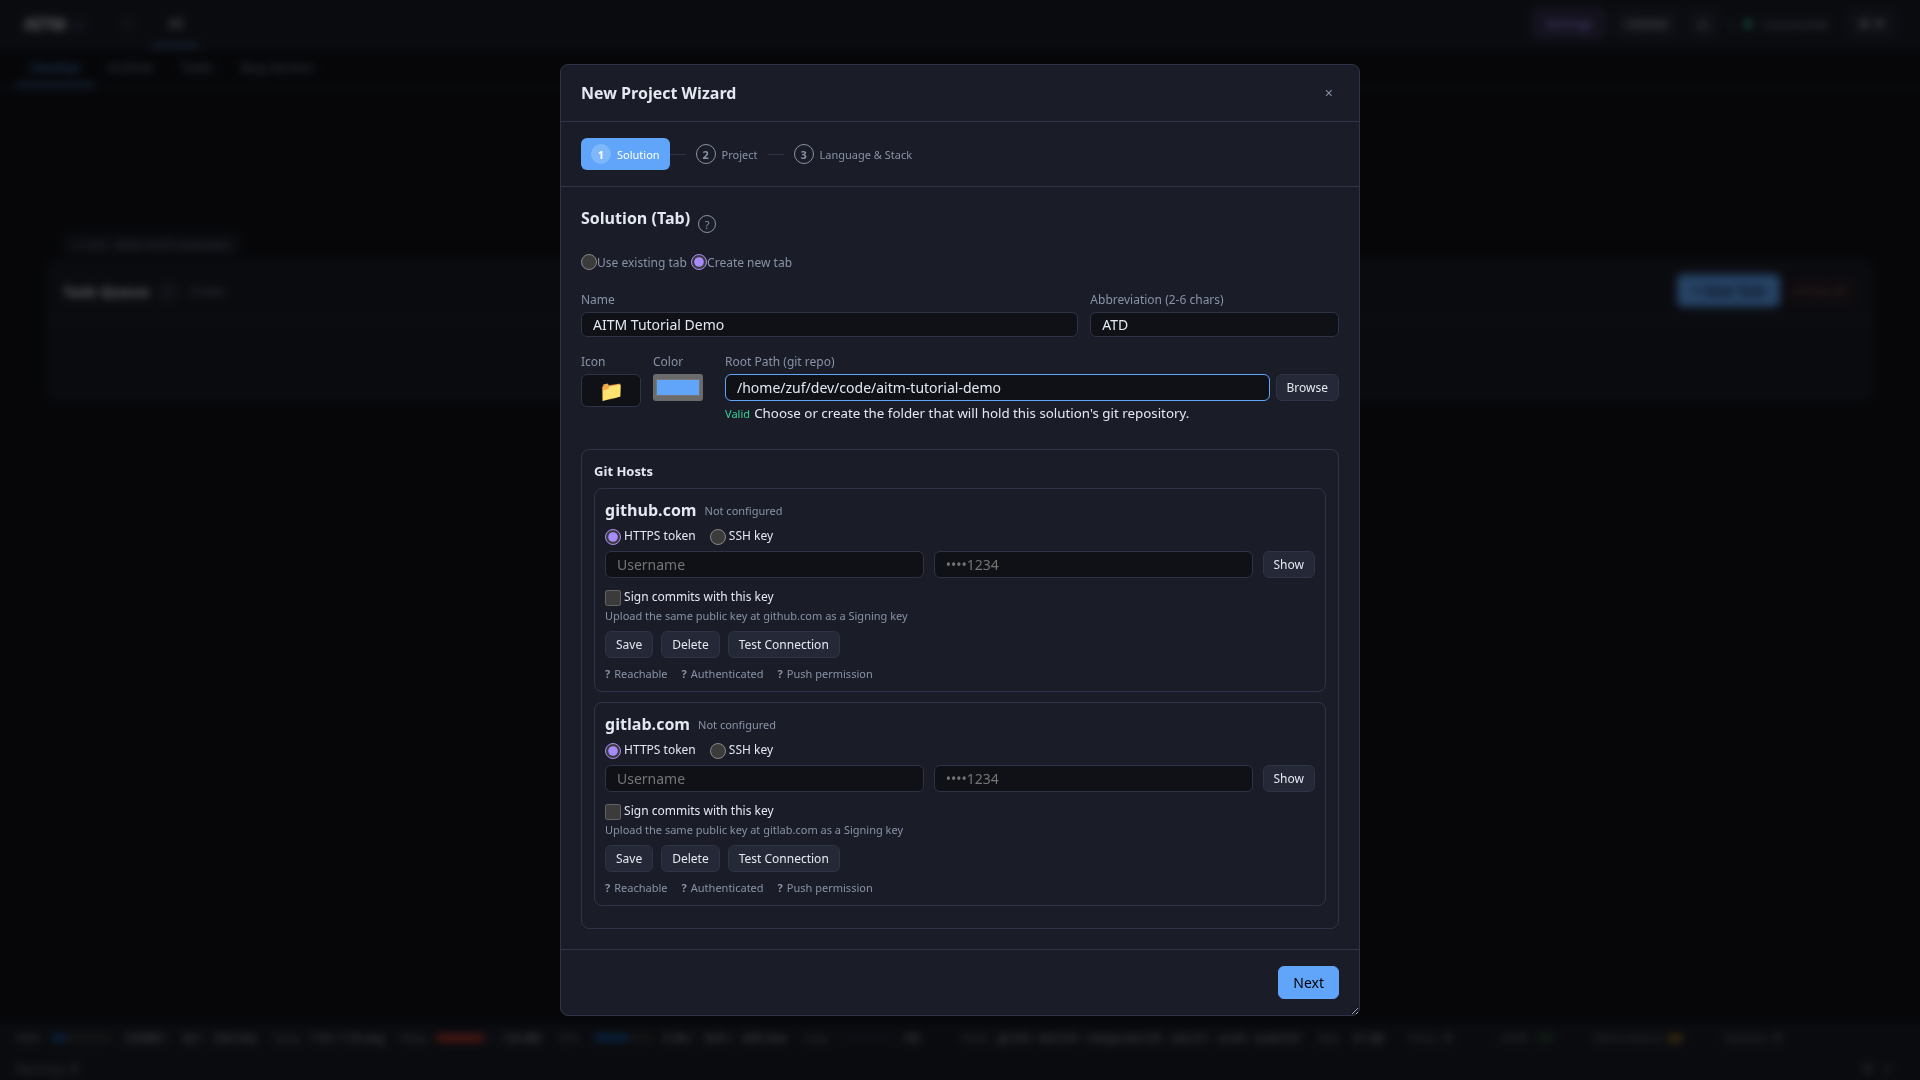The height and width of the screenshot is (1080, 1920).
Task: Focus the solution Name field
Action: (829, 325)
